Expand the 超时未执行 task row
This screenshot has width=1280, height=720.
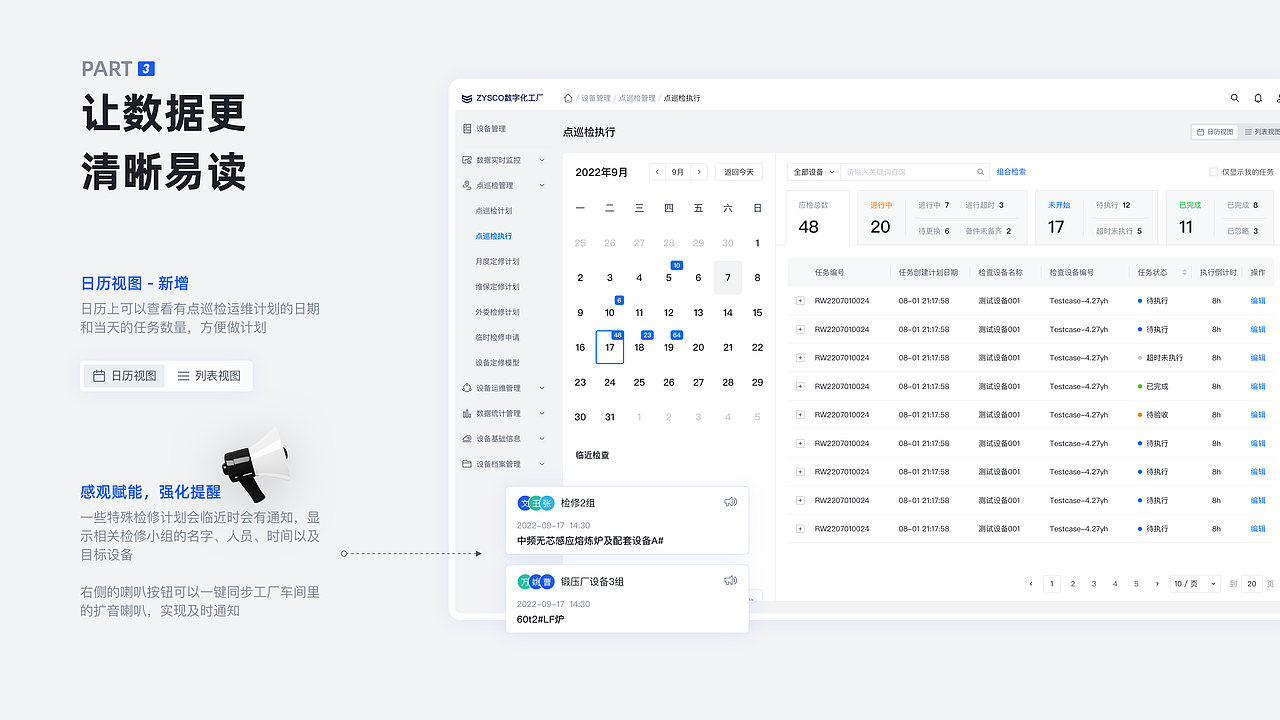click(x=800, y=358)
